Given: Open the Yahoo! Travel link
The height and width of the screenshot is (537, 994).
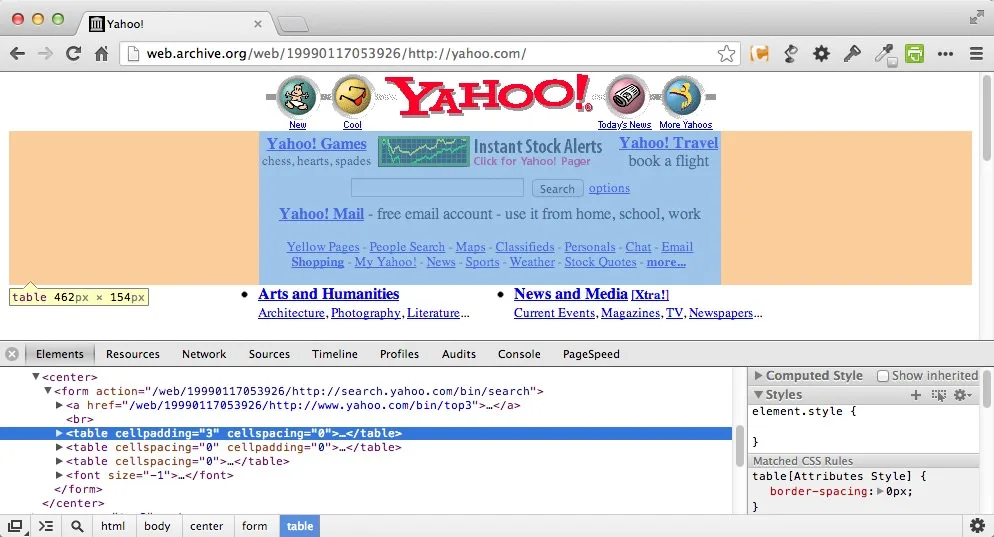Looking at the screenshot, I should click(x=669, y=143).
